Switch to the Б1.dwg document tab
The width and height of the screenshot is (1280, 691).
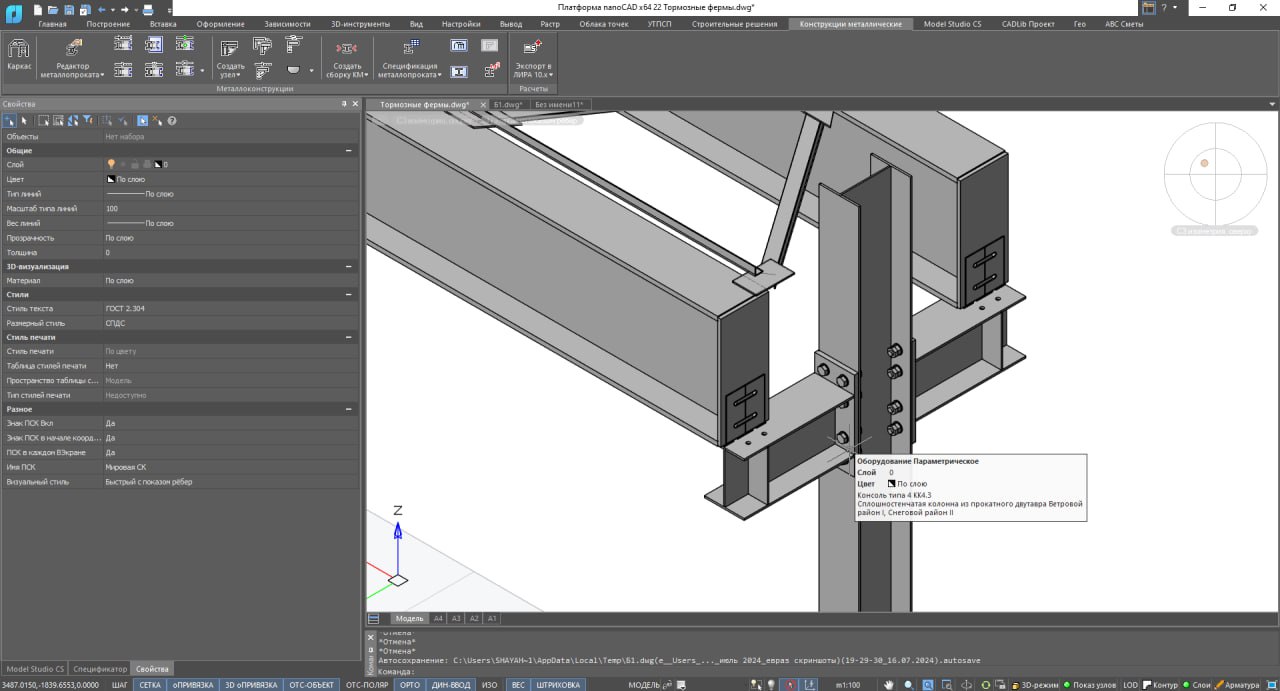508,104
